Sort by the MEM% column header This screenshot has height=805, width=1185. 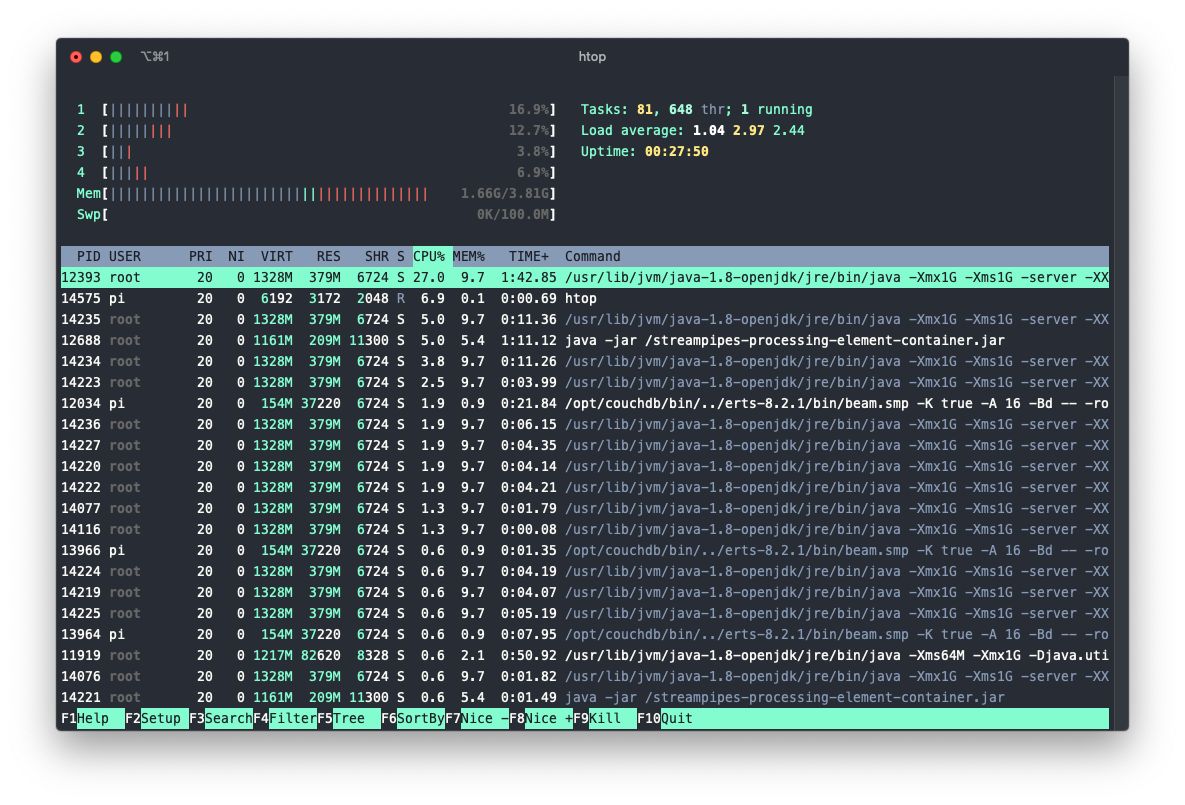469,256
